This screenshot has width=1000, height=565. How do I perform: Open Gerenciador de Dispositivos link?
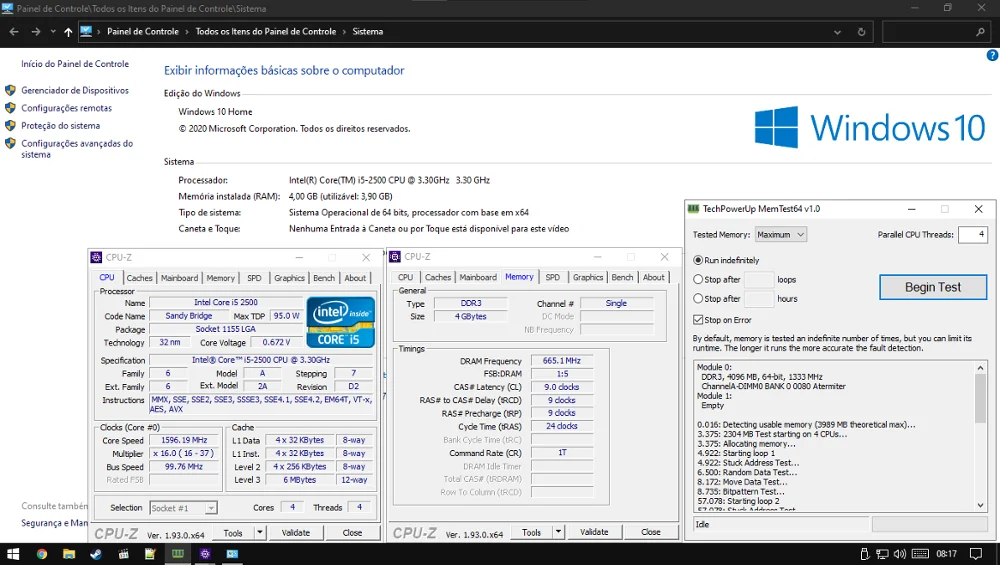click(x=75, y=91)
